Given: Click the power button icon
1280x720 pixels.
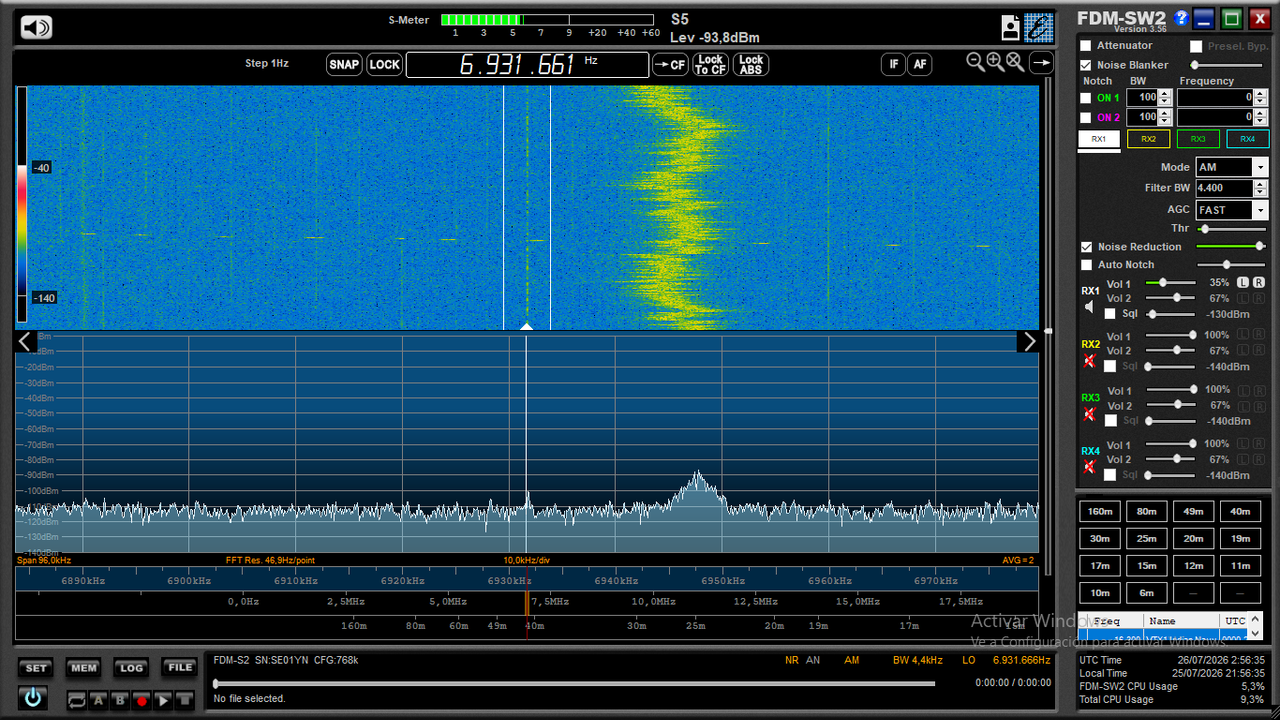Looking at the screenshot, I should [x=33, y=697].
